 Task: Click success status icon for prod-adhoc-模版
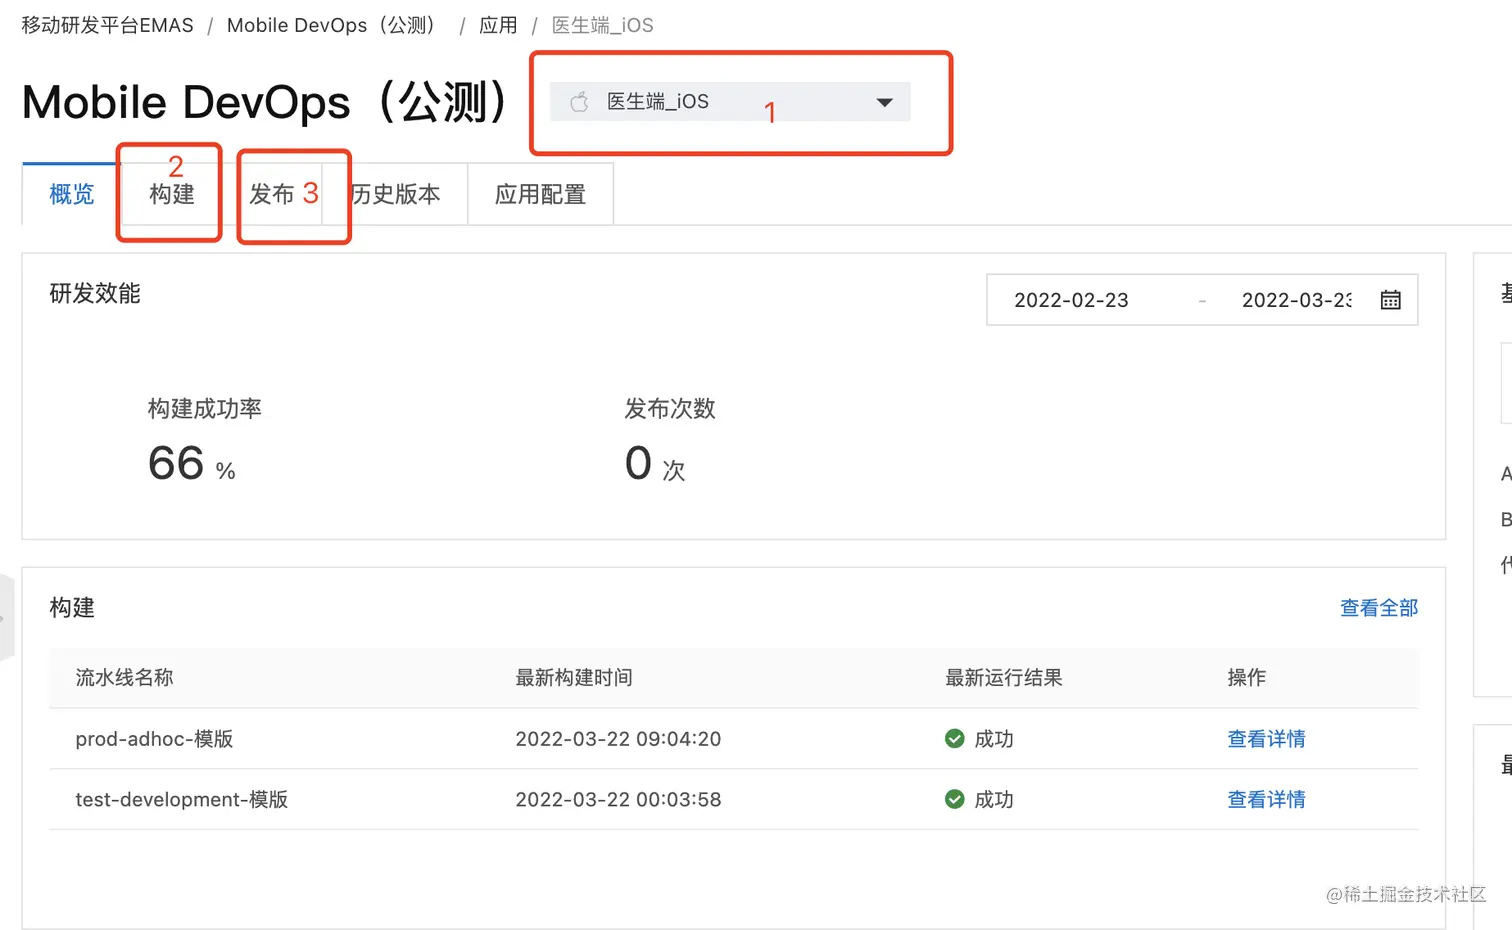pos(955,739)
